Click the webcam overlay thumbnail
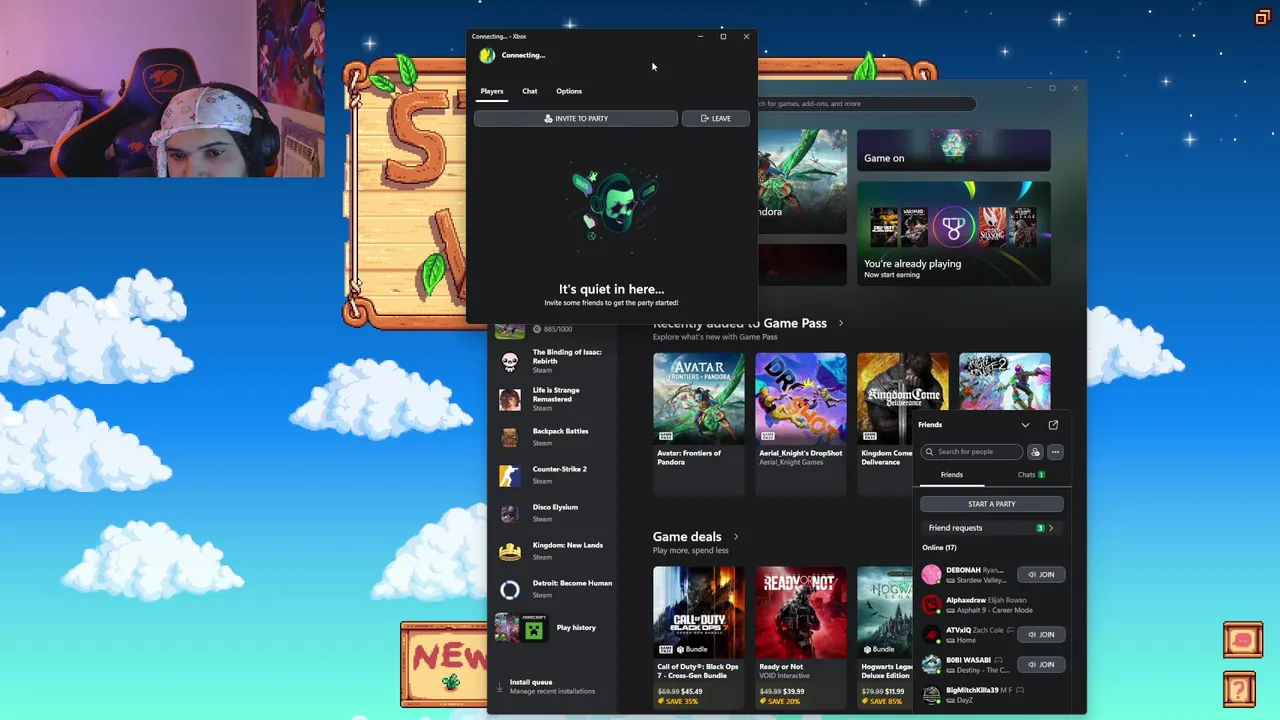This screenshot has width=1280, height=720. (x=162, y=89)
